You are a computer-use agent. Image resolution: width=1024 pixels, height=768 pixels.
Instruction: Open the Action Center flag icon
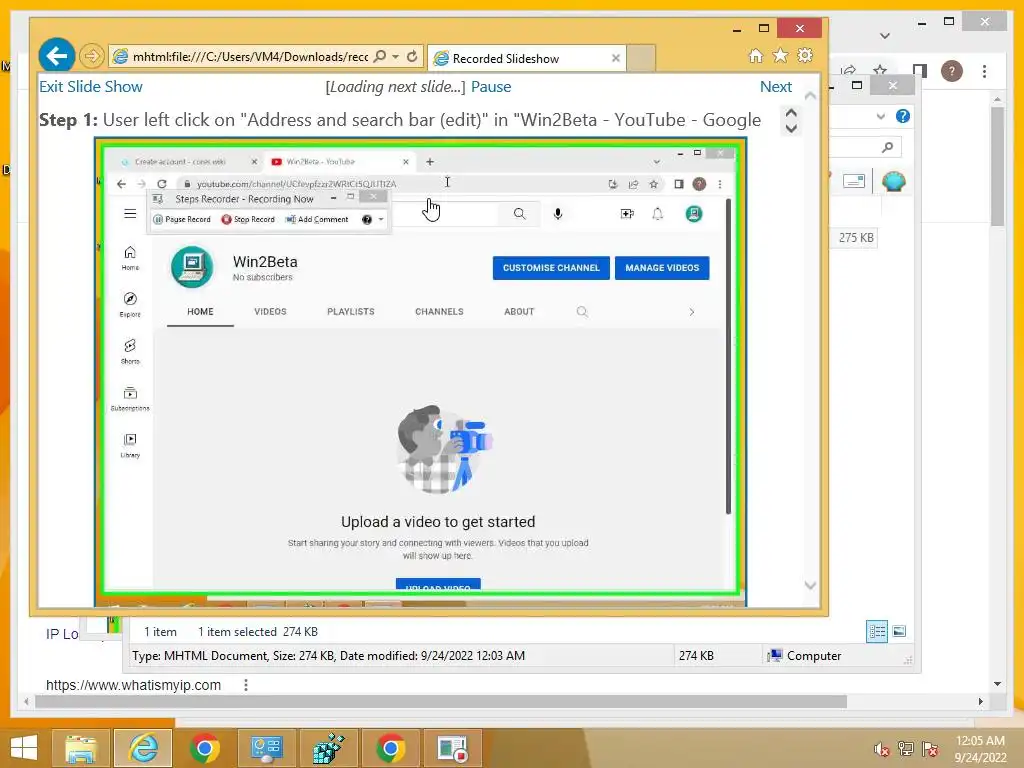(930, 749)
